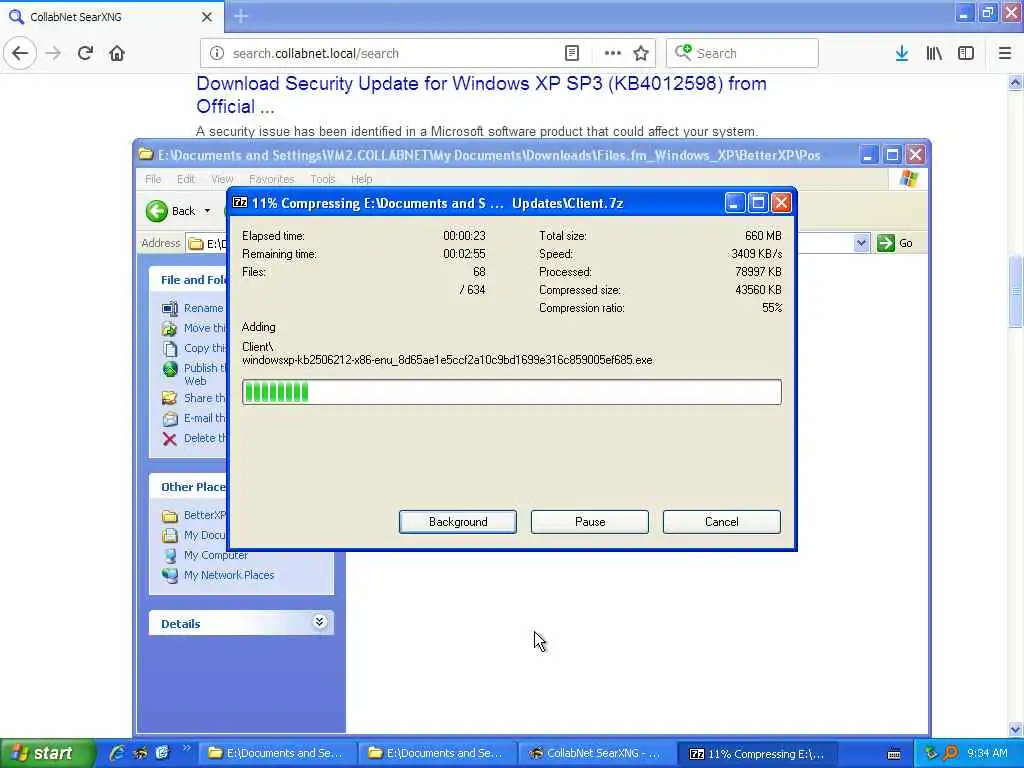Click the Copy this file icon
This screenshot has height=768, width=1024.
point(170,349)
